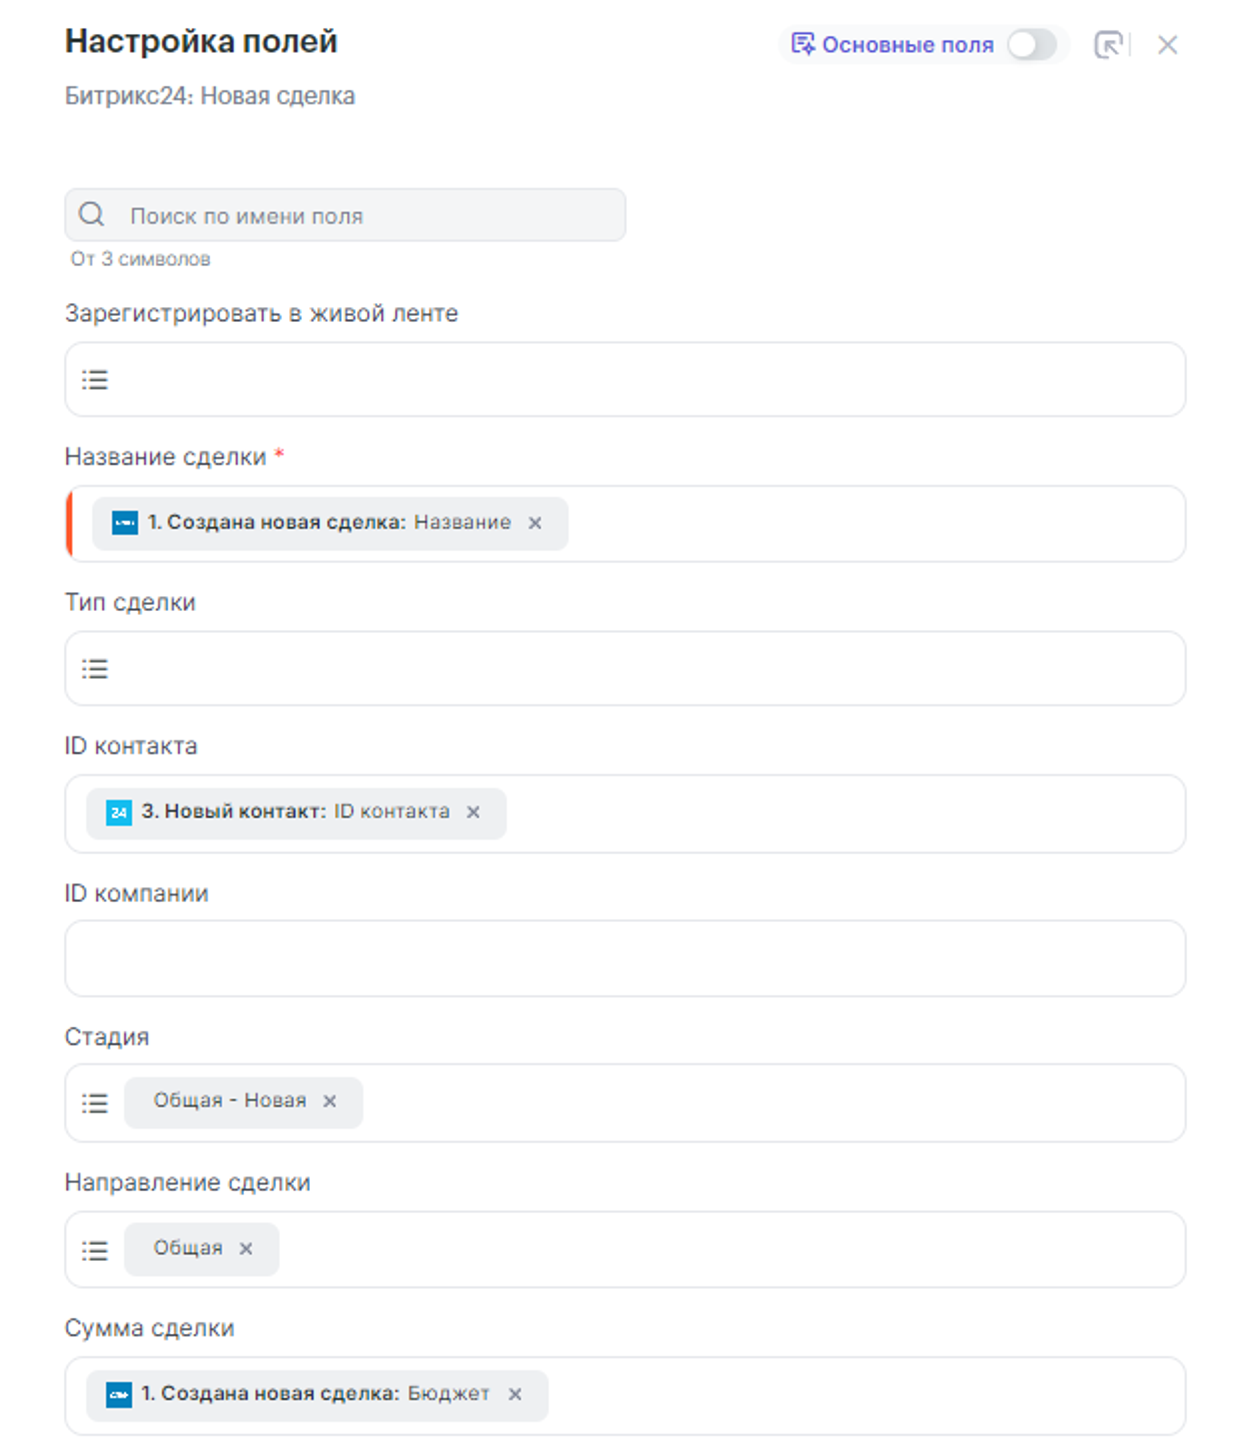The height and width of the screenshot is (1451, 1250).
Task: Remove the Общая direction value
Action: coord(246,1249)
